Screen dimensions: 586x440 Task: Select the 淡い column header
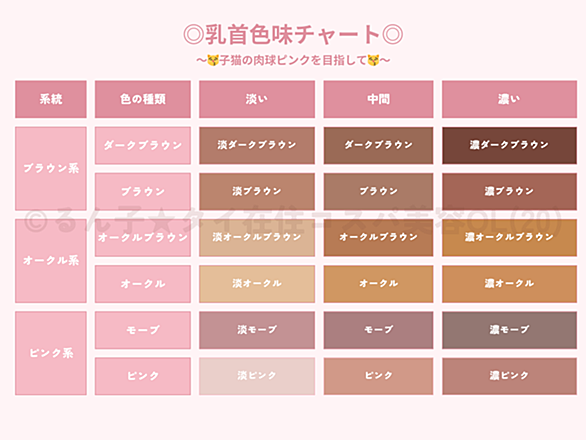tap(257, 99)
